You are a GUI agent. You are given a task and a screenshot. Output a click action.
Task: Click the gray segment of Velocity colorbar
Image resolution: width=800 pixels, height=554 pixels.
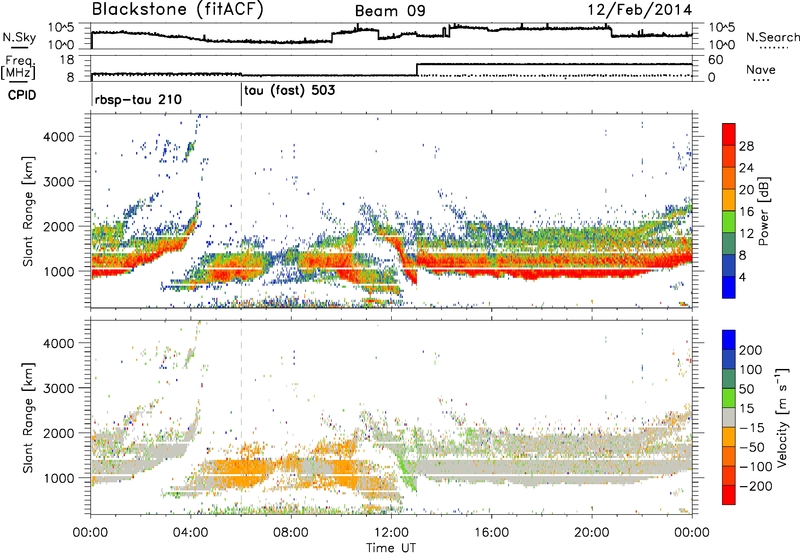[x=729, y=417]
